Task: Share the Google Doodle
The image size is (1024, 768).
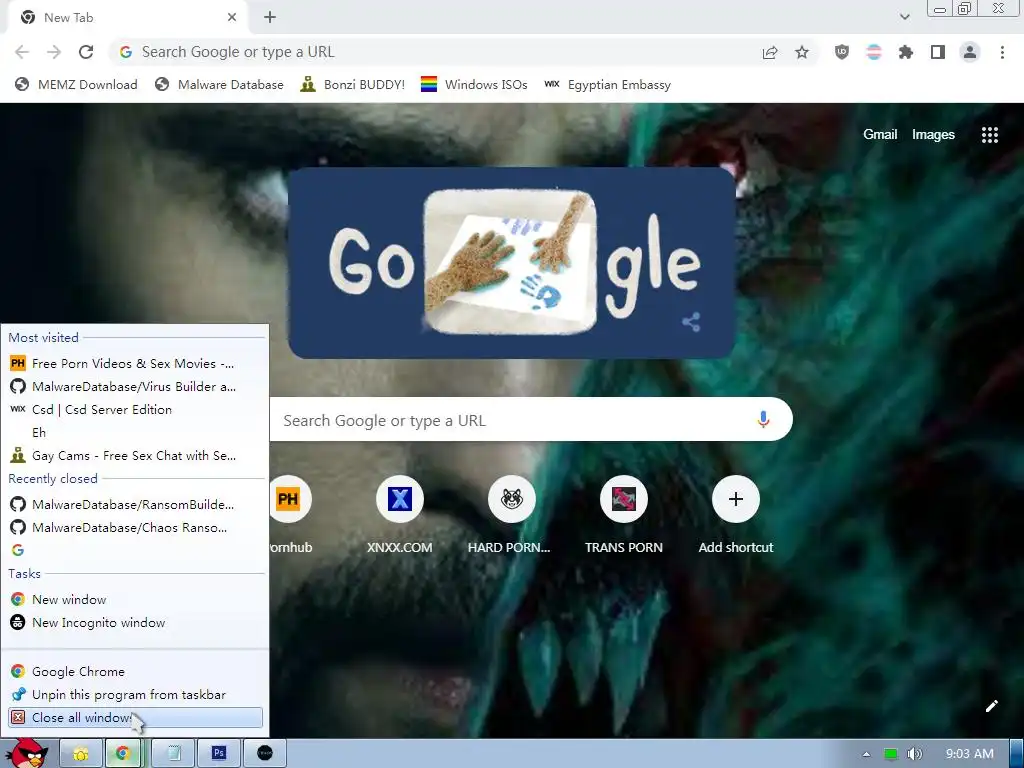Action: click(x=691, y=322)
